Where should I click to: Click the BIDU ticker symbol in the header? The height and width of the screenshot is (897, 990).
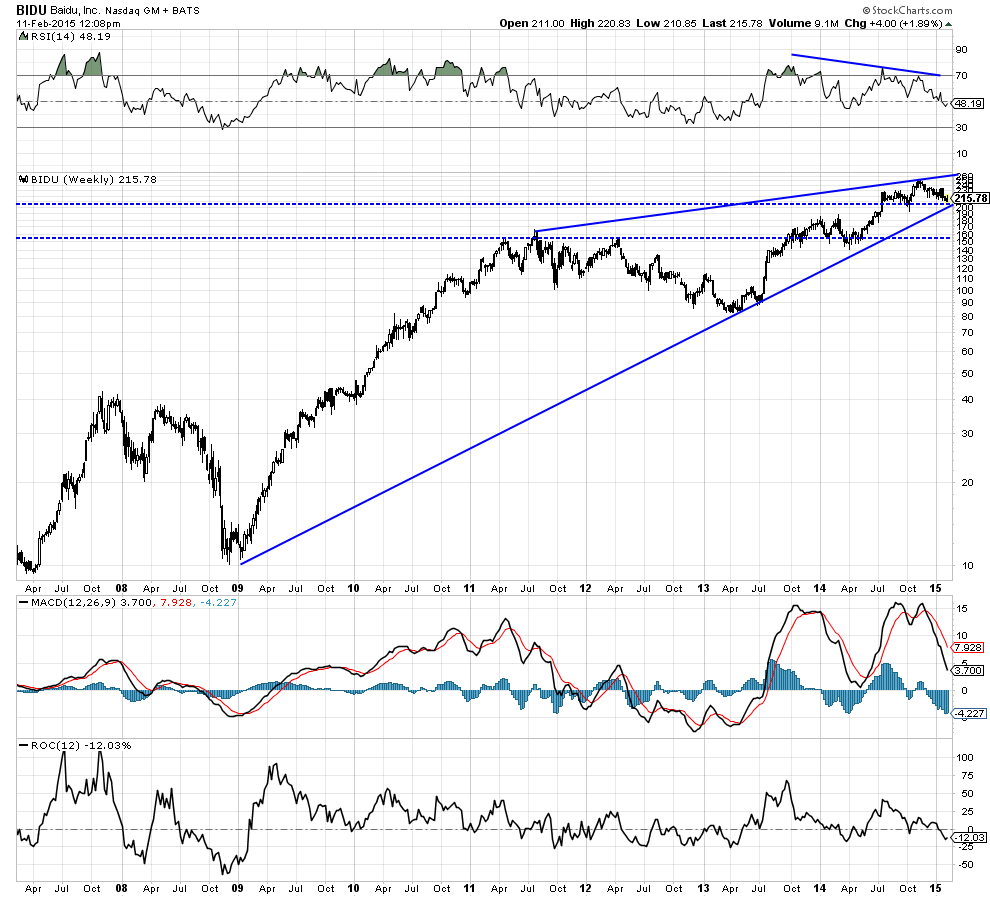31,10
